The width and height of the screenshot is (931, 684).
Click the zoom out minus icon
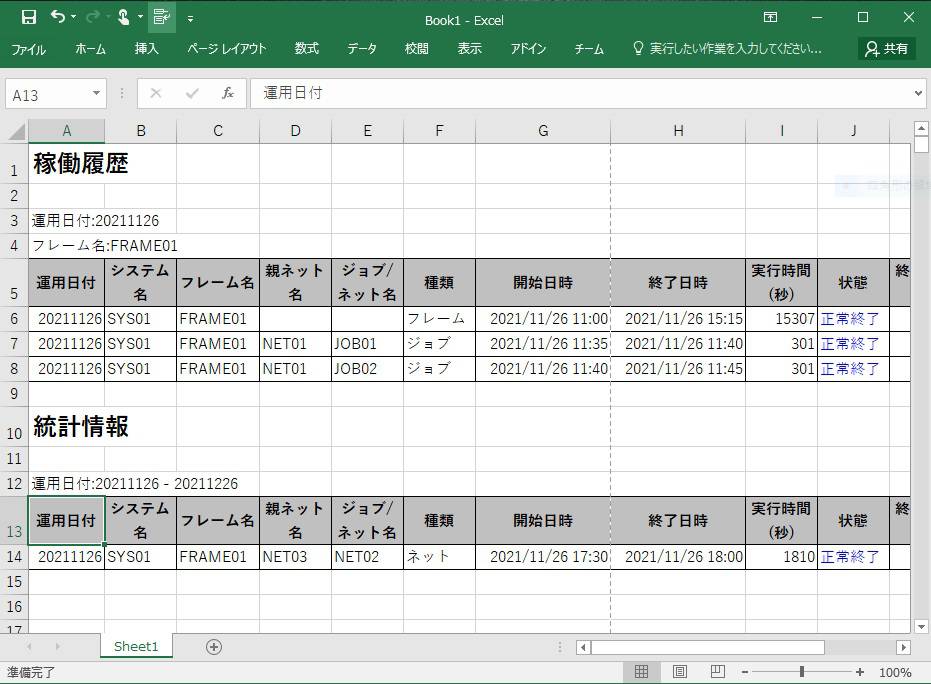click(x=745, y=672)
